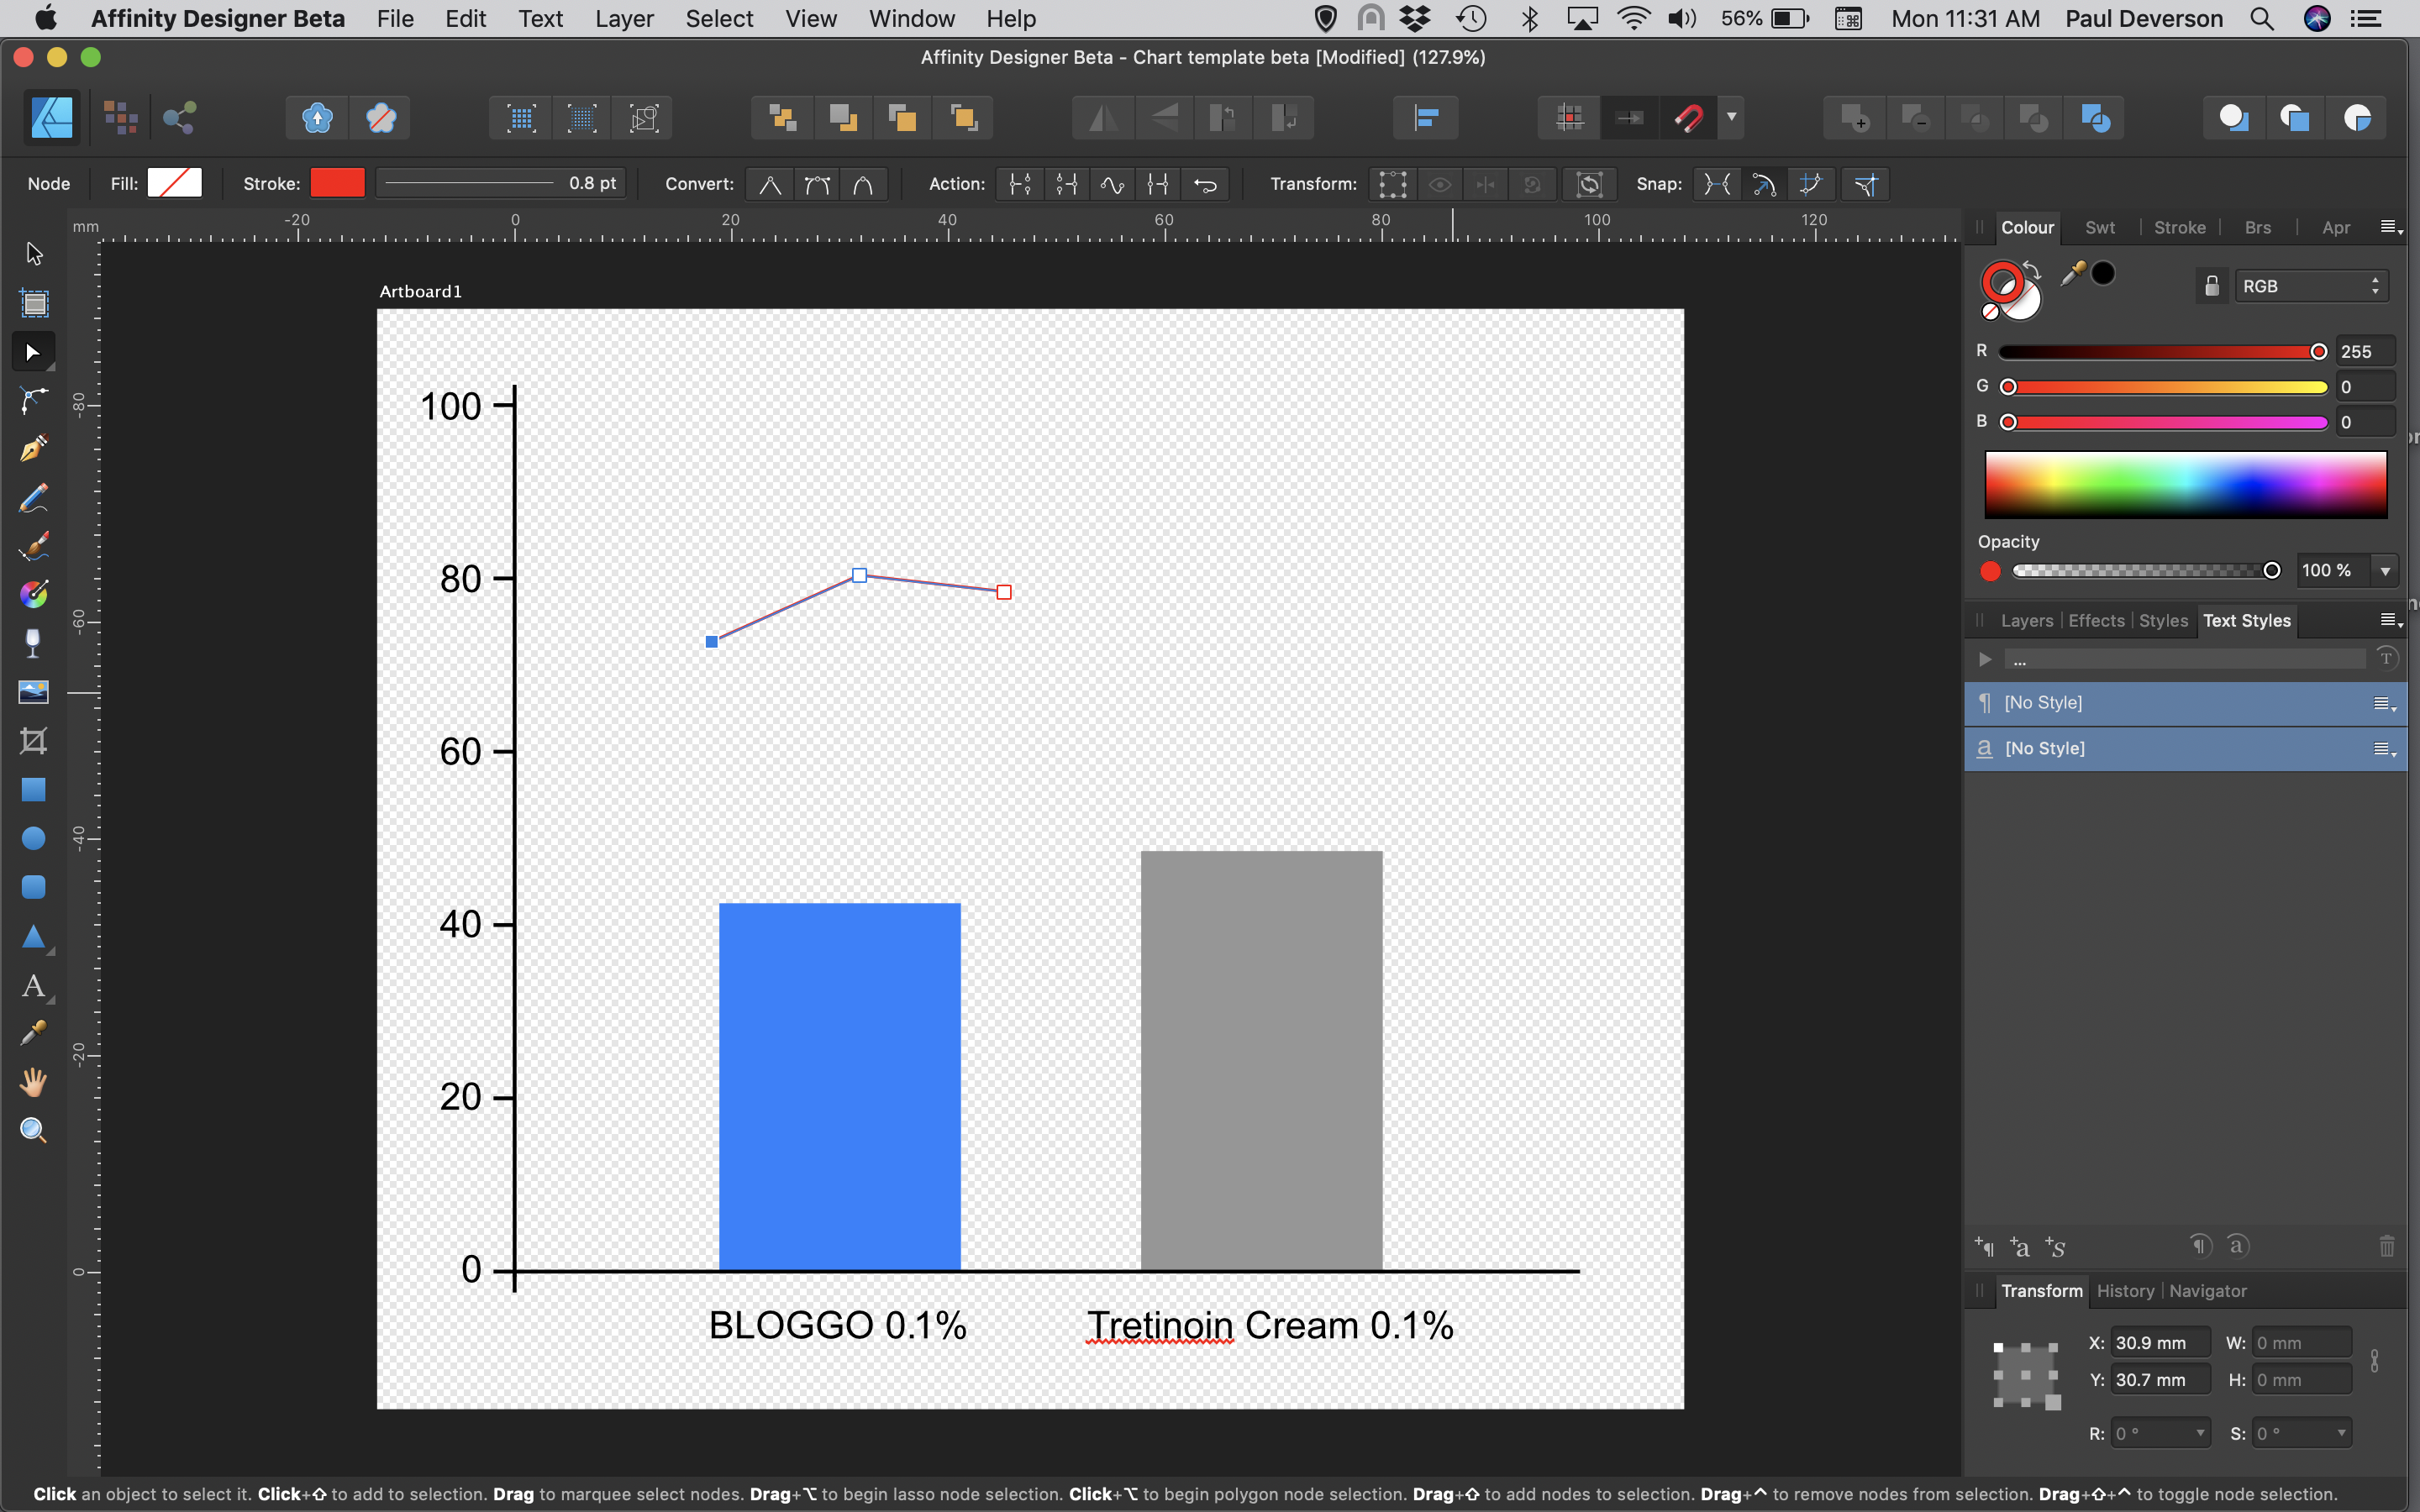Select the View hand tool
The height and width of the screenshot is (1512, 2420).
(34, 1082)
